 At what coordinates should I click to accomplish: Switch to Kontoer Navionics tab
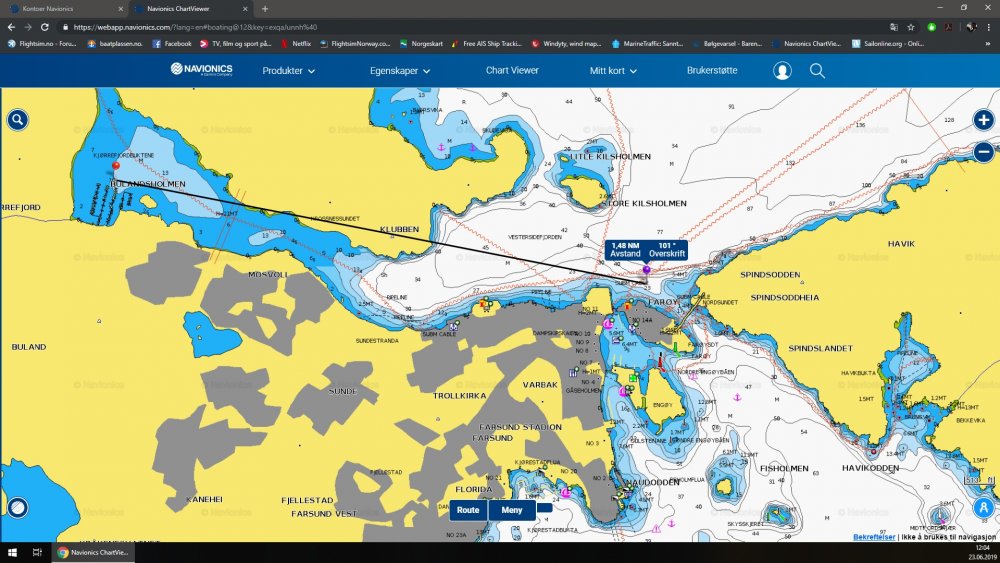point(64,9)
